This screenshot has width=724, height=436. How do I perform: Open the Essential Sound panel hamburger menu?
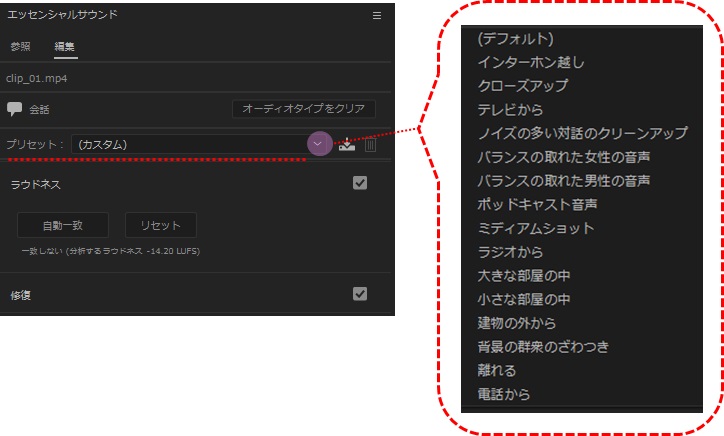(x=377, y=16)
